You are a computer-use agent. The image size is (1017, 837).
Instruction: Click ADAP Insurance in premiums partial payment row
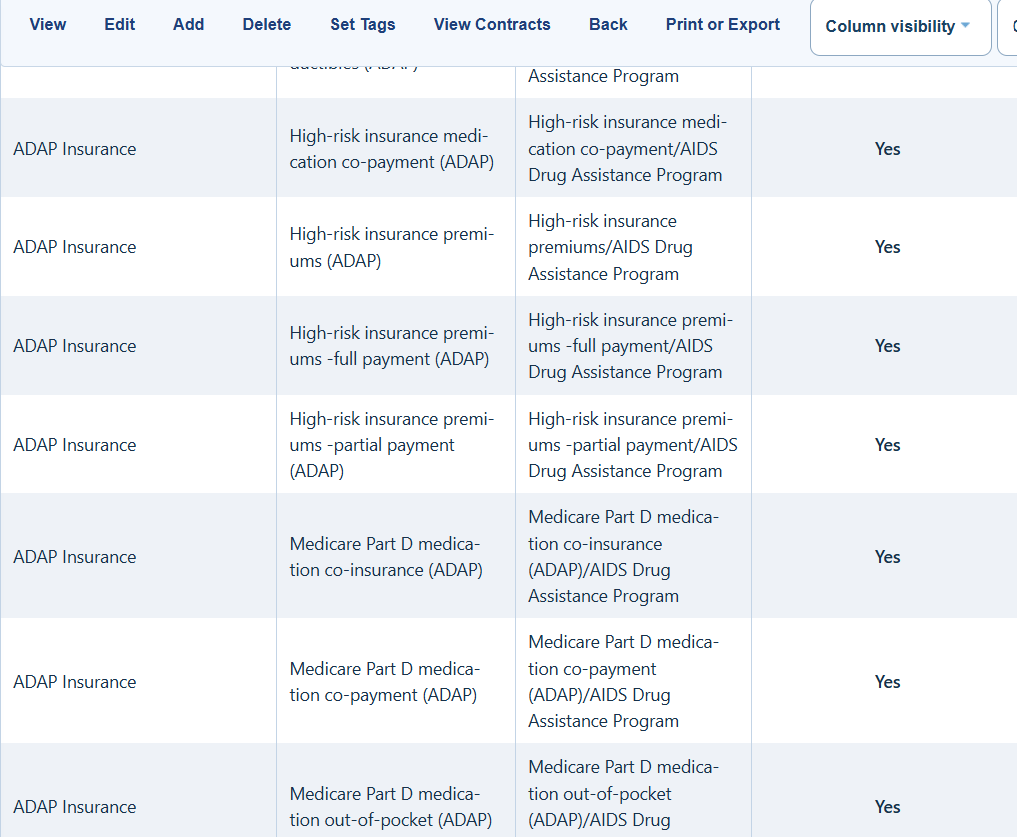pos(75,445)
